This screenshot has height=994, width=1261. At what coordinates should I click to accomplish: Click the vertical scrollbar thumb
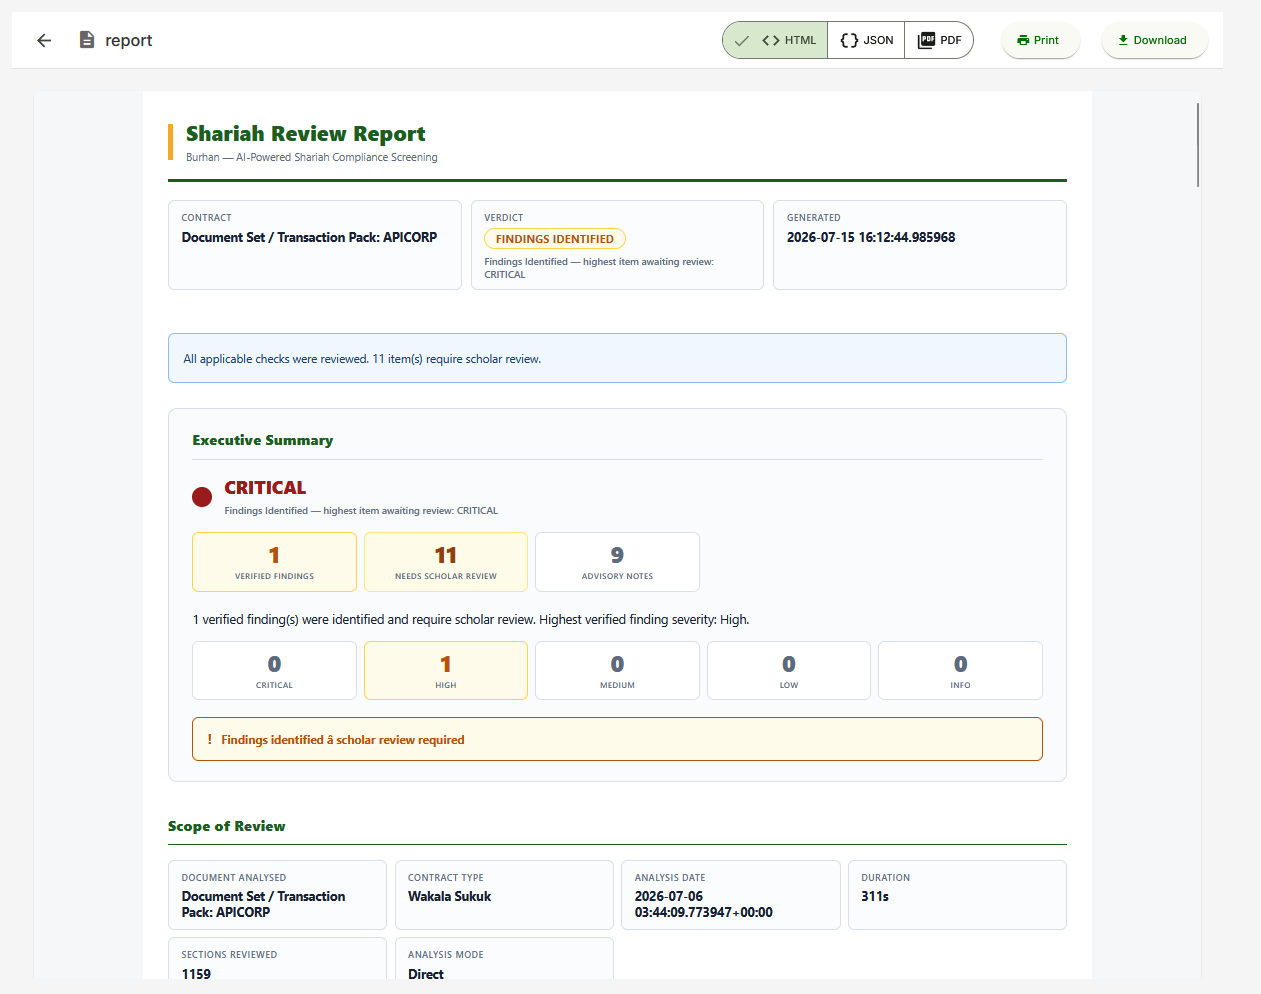pyautogui.click(x=1198, y=144)
